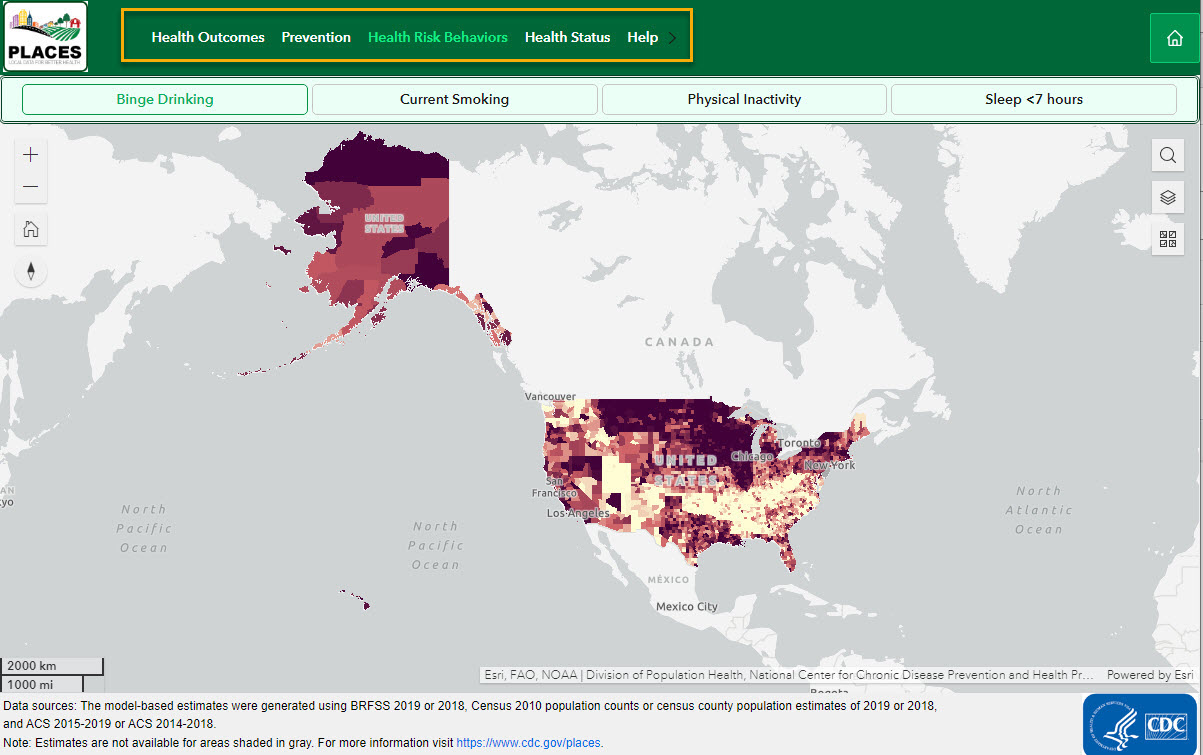Enable the Current Smoking measure
Image resolution: width=1203 pixels, height=755 pixels.
(x=454, y=99)
